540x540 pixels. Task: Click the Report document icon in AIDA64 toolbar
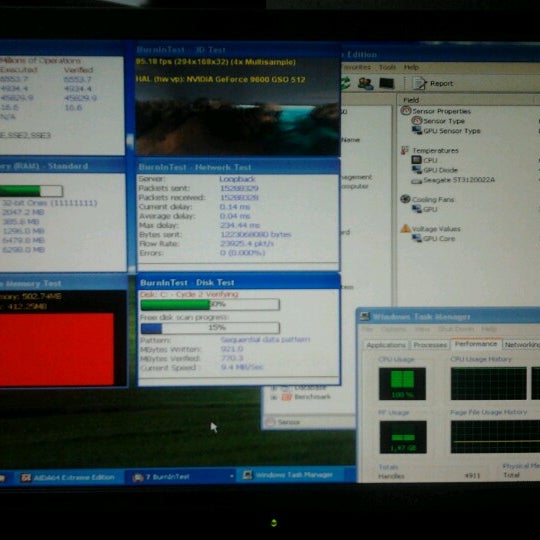(x=419, y=84)
